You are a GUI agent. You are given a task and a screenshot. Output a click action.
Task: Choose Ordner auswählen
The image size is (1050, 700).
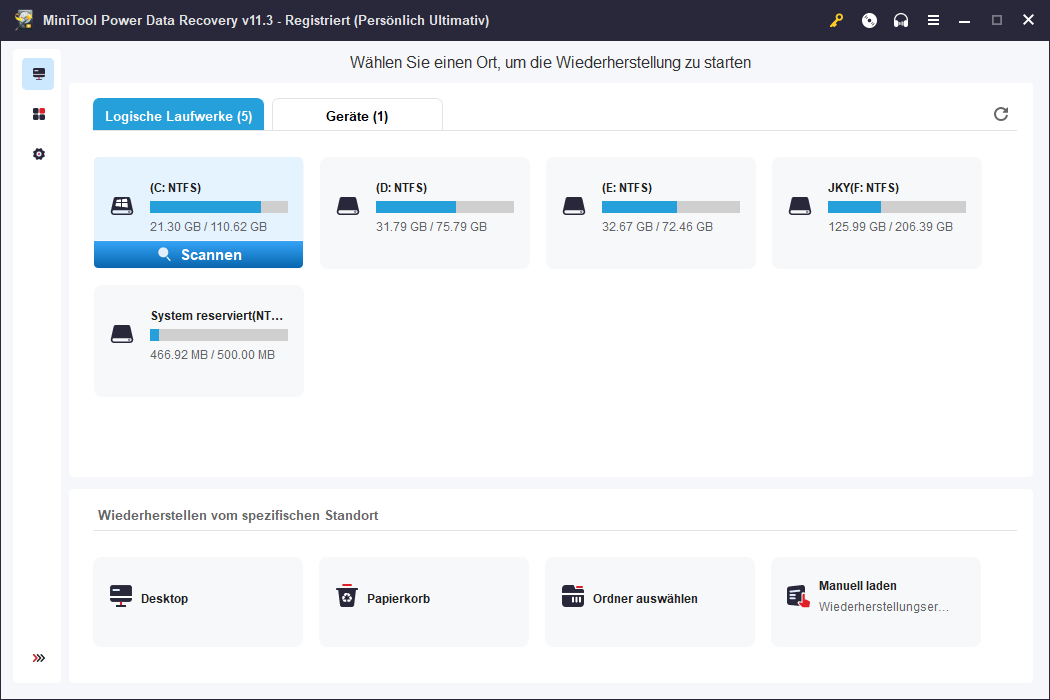pos(650,602)
